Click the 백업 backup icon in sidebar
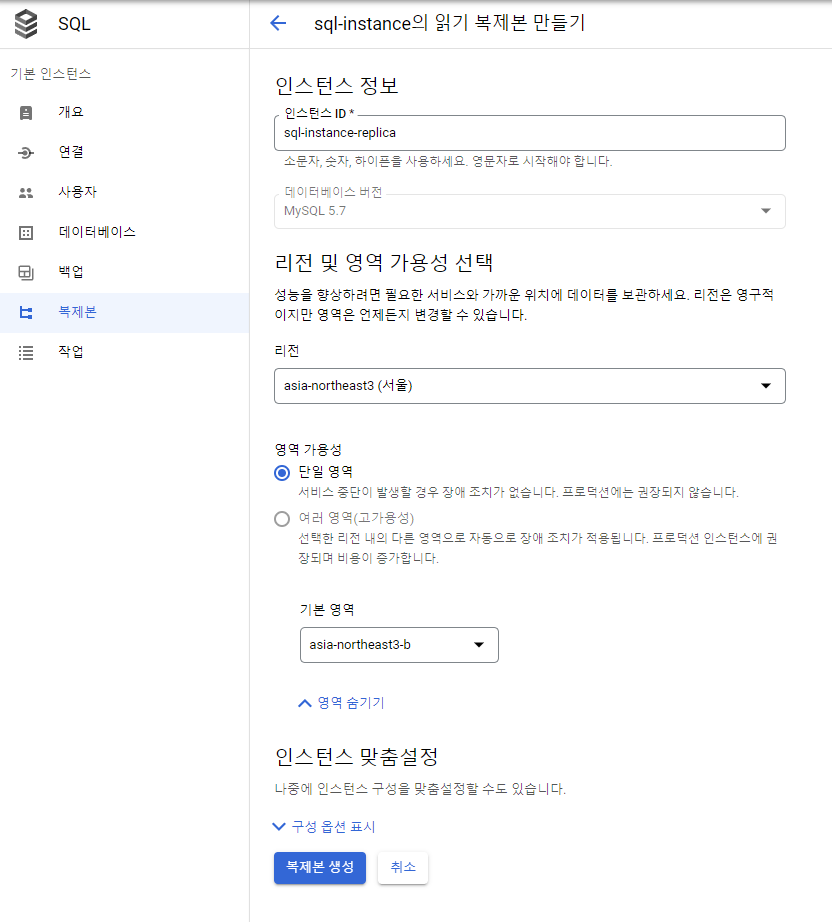The height and width of the screenshot is (922, 832). click(x=26, y=272)
